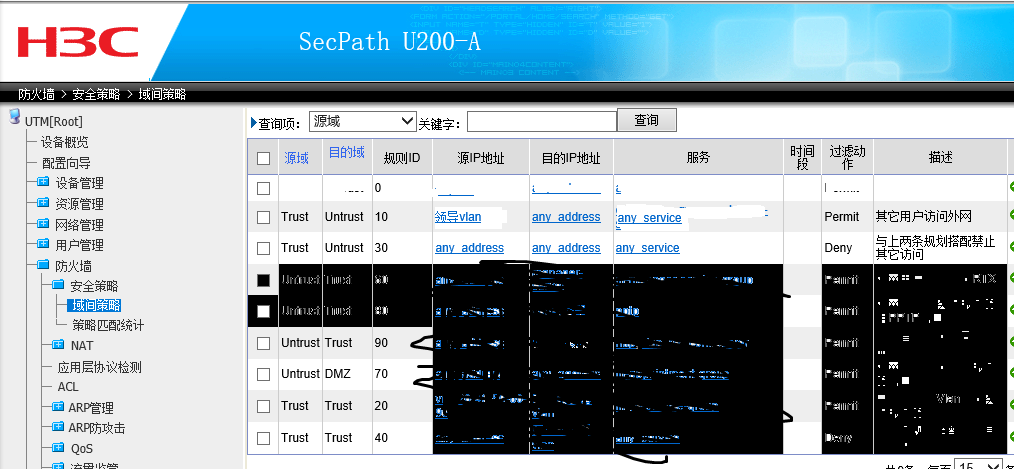
Task: Click the 源IP地址 column header
Action: [x=480, y=158]
